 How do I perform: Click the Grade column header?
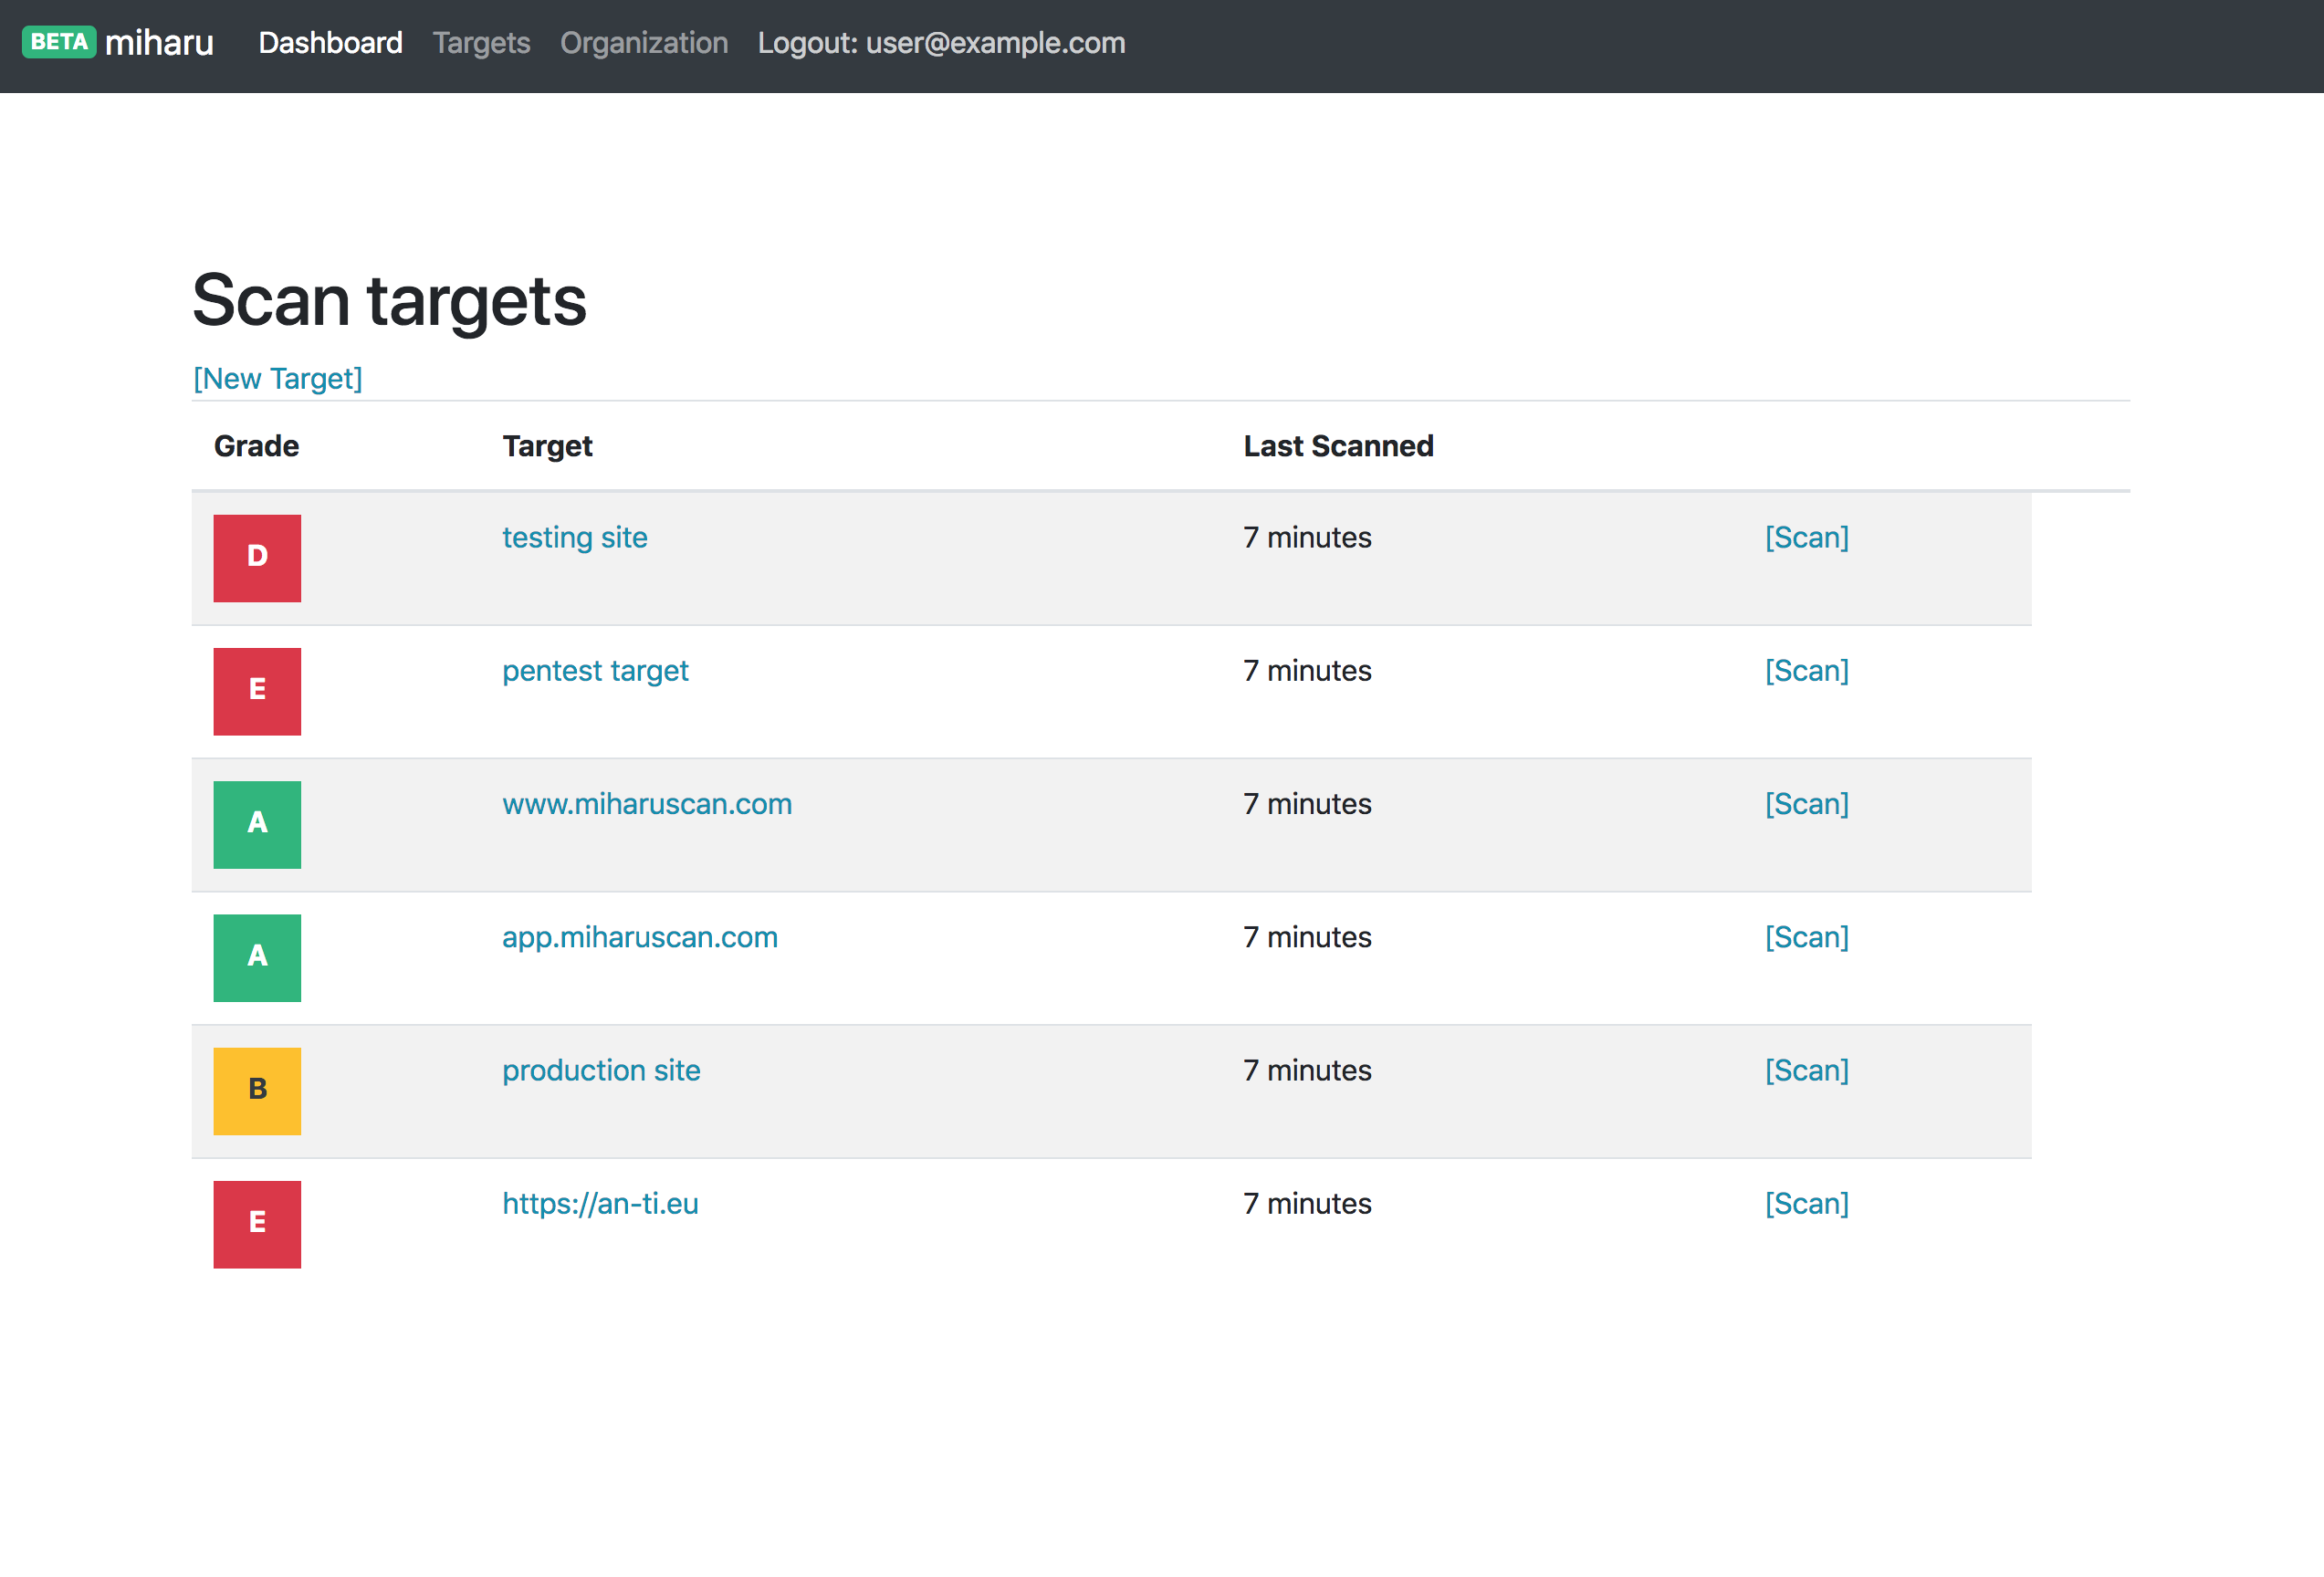pos(256,446)
